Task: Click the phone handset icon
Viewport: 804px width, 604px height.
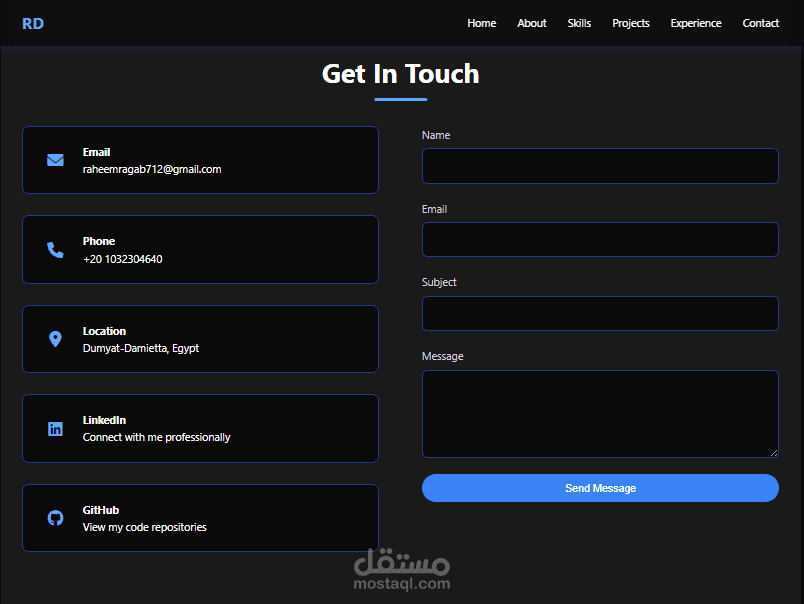Action: [x=55, y=250]
